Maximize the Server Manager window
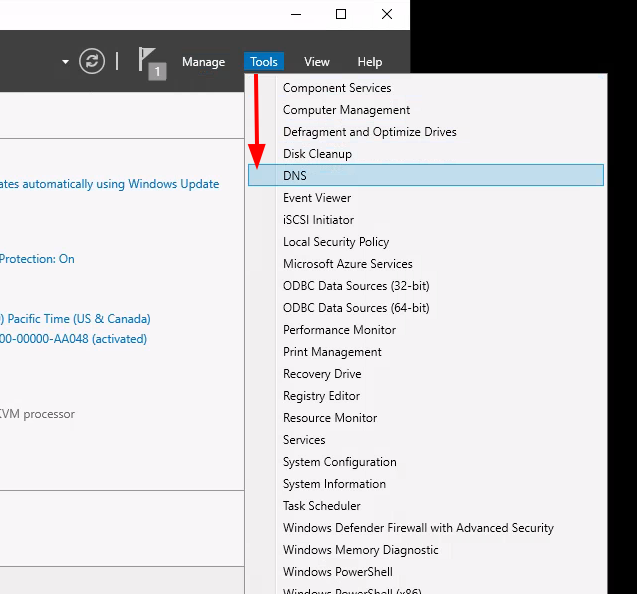Image resolution: width=637 pixels, height=594 pixels. (341, 14)
